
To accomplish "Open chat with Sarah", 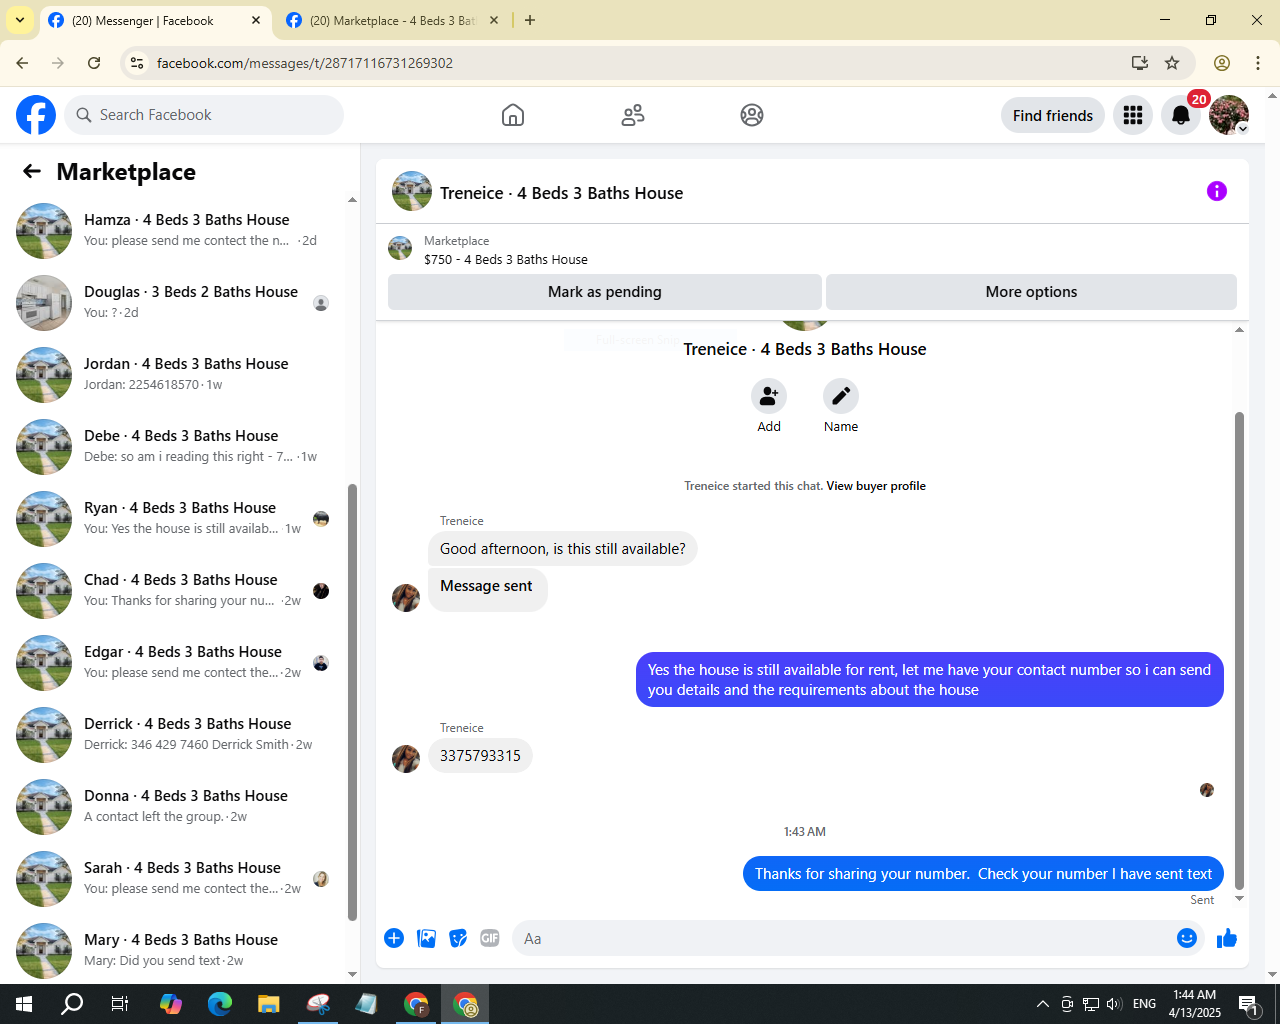I will (x=180, y=879).
